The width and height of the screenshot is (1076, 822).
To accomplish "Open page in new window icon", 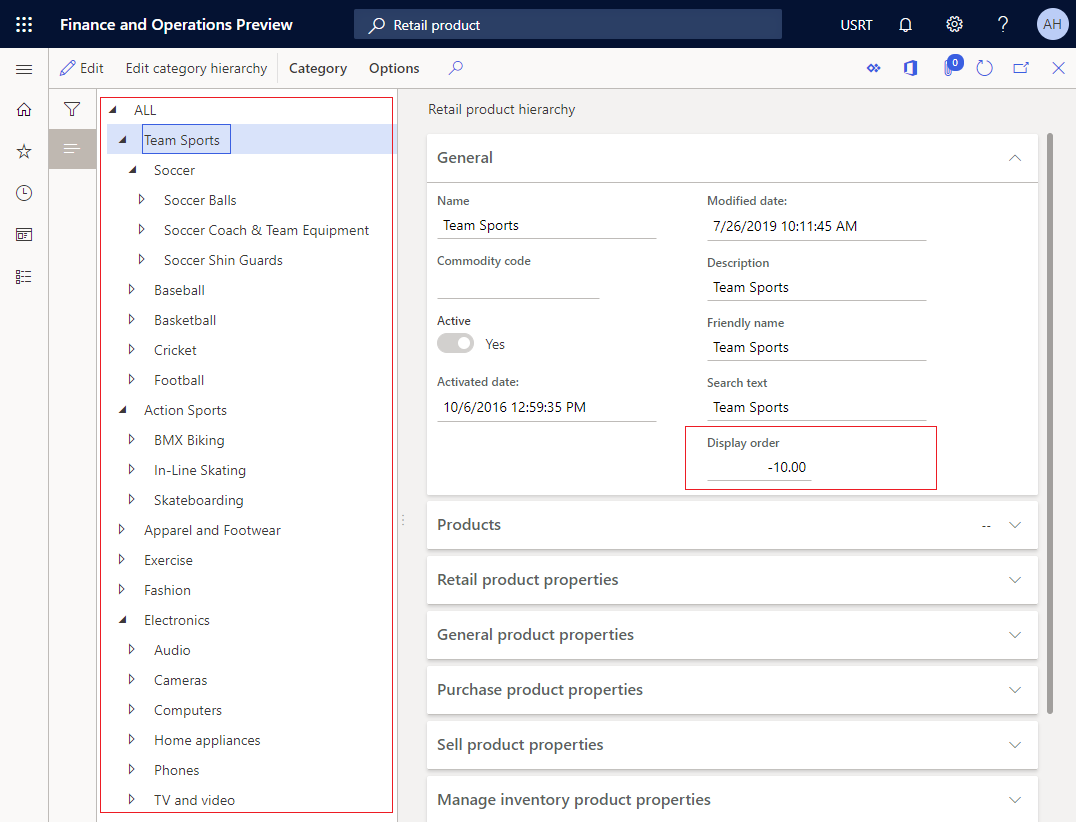I will (x=1021, y=68).
